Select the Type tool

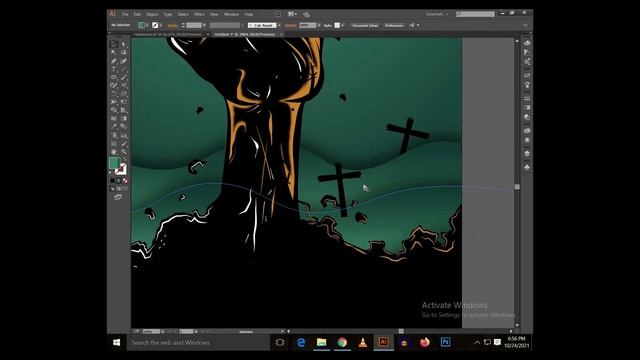[x=113, y=69]
